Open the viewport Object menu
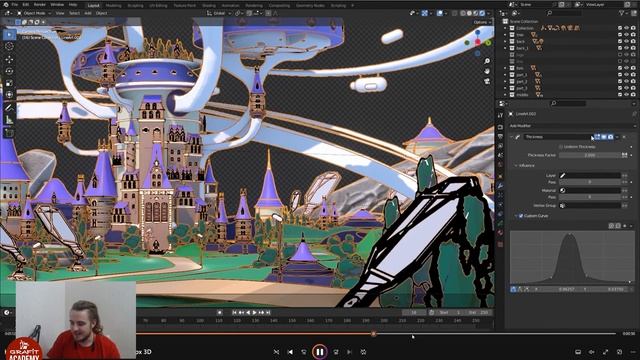 coord(101,13)
